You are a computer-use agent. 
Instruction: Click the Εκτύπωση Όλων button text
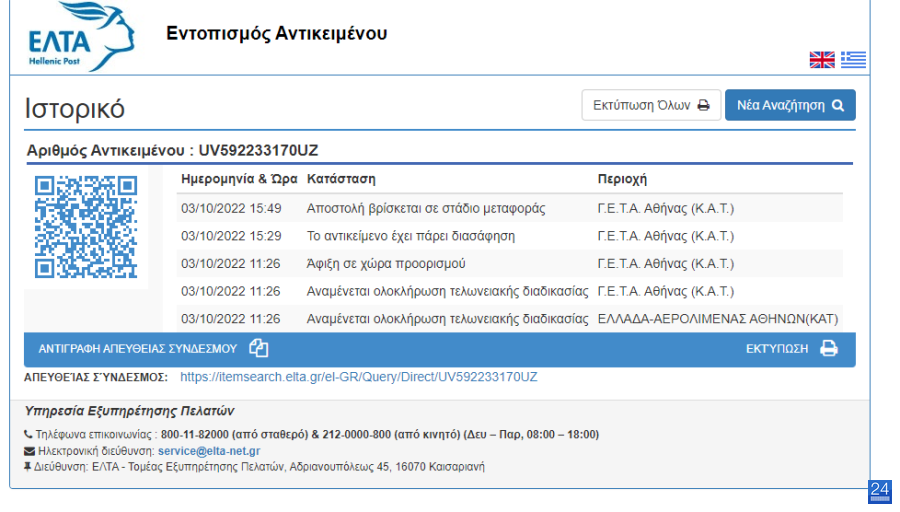(641, 106)
